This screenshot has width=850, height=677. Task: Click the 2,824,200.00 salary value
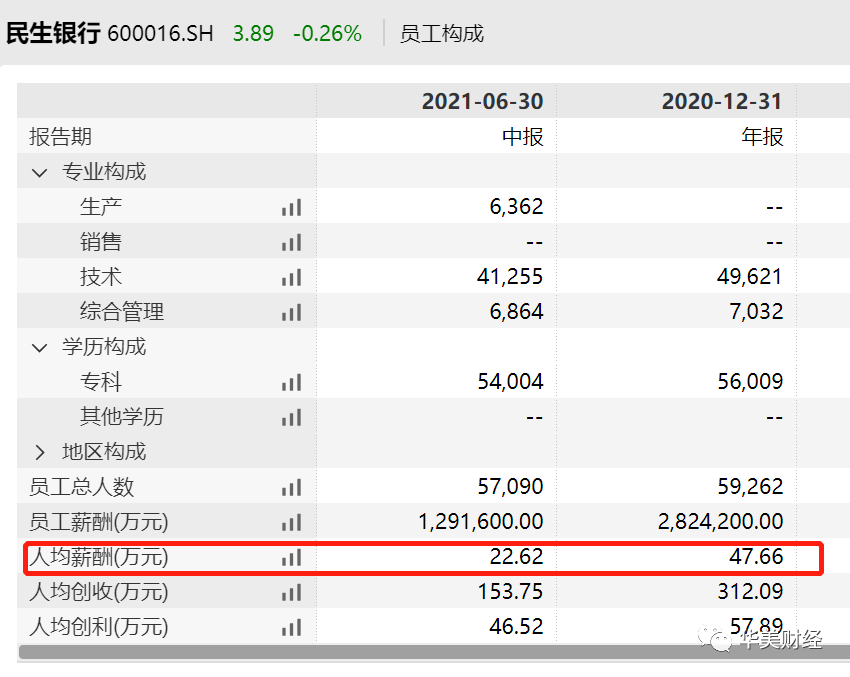(x=720, y=521)
